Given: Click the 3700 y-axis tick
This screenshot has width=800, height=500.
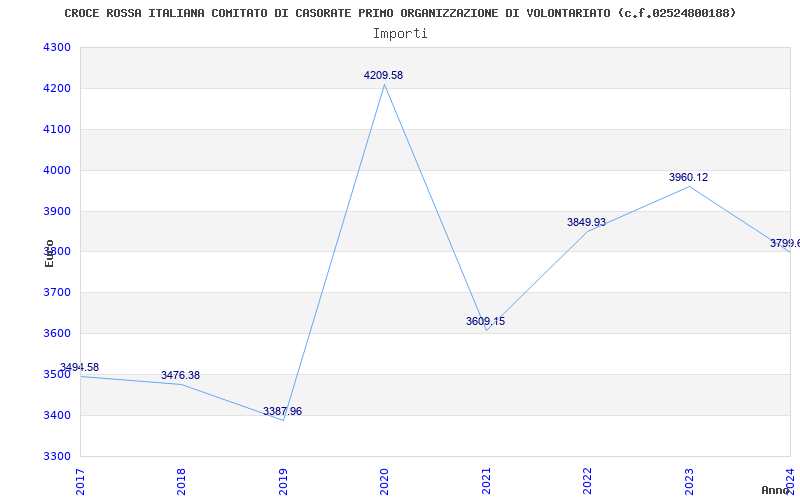Looking at the screenshot, I should [x=57, y=292].
